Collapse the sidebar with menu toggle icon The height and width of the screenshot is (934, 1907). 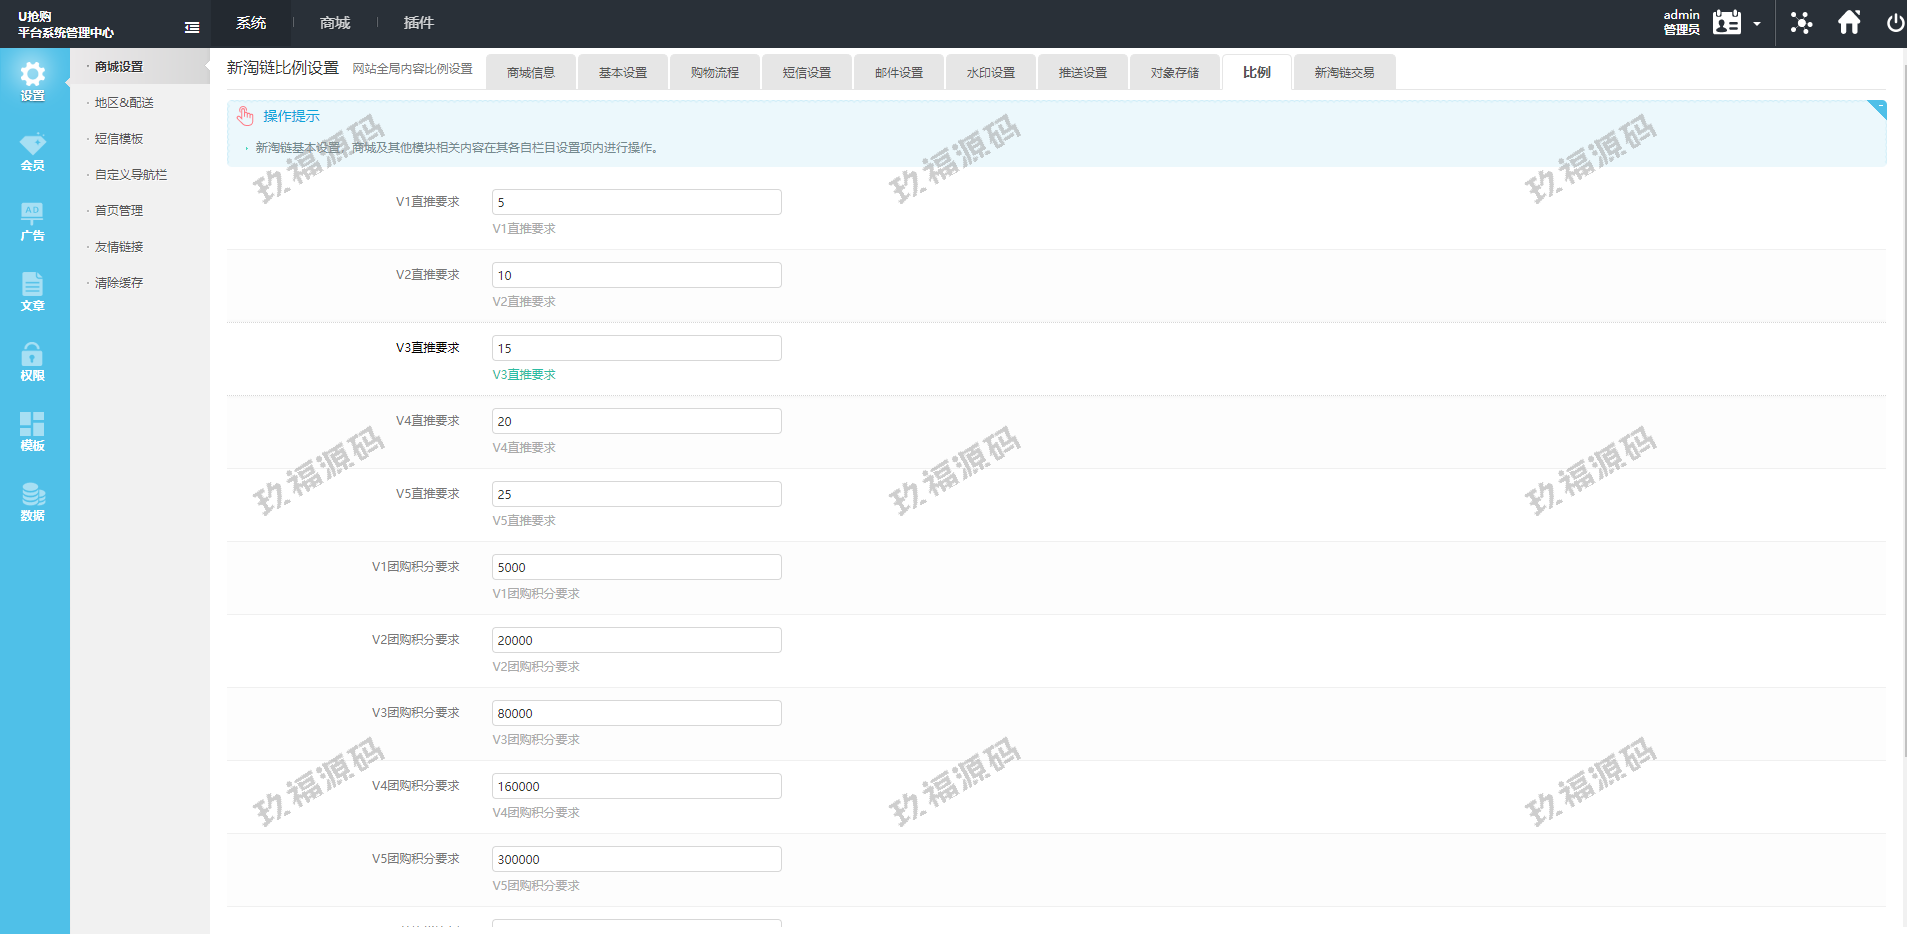[x=192, y=27]
